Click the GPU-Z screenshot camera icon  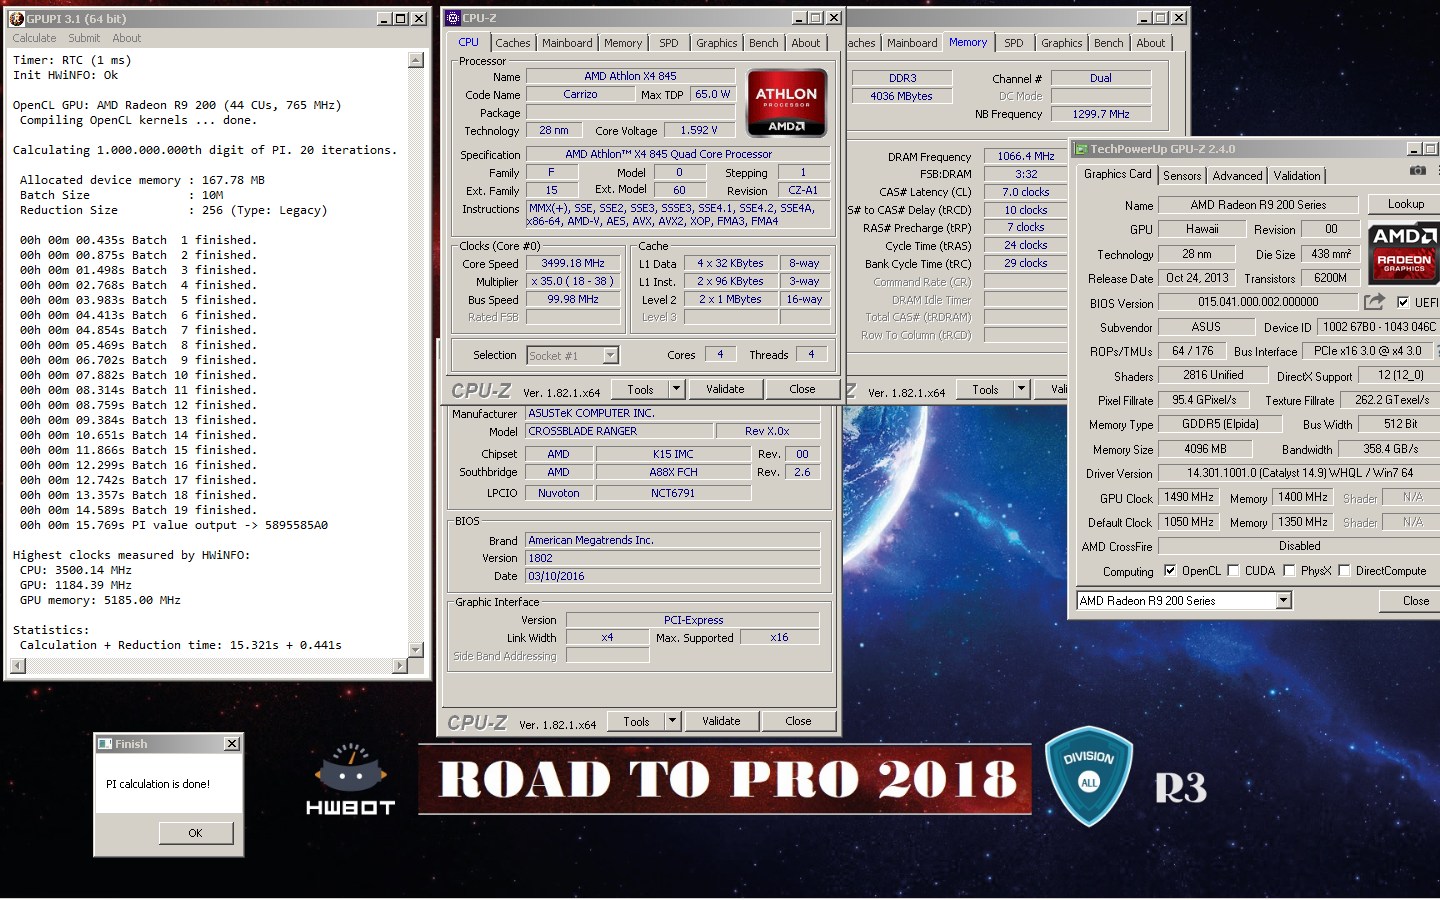pyautogui.click(x=1418, y=172)
